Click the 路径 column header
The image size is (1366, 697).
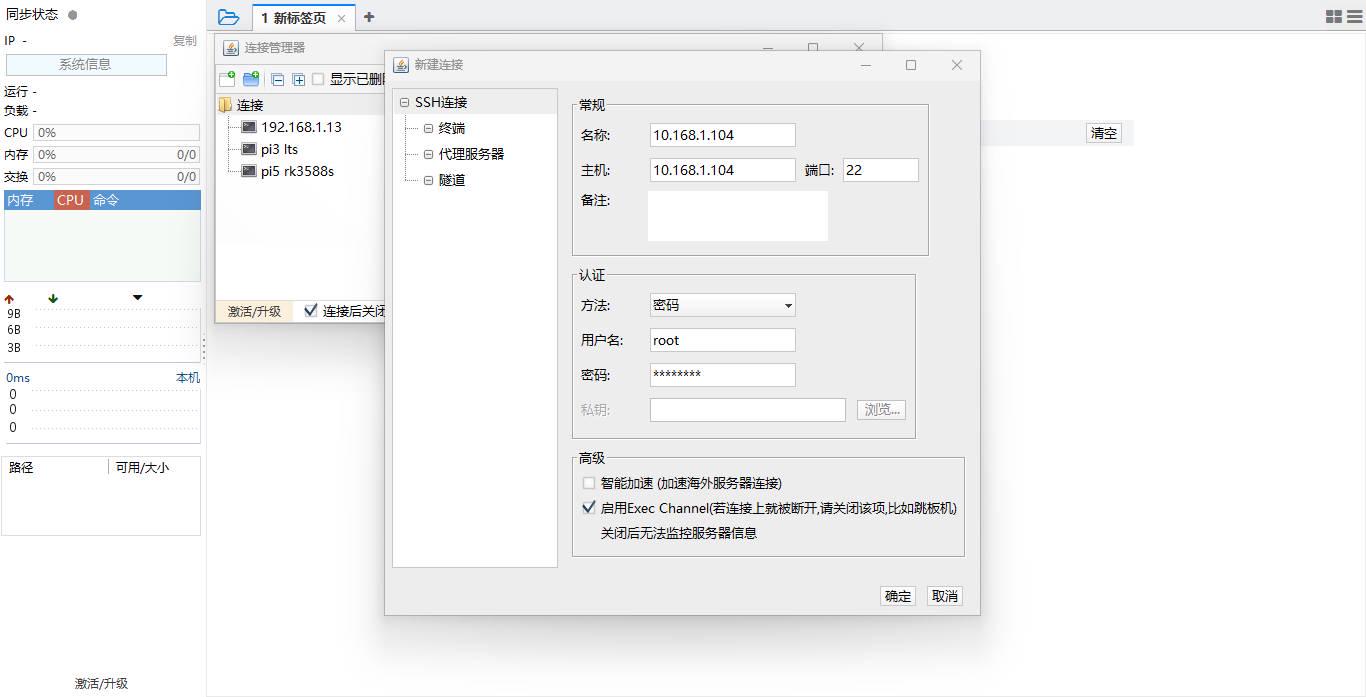coord(21,468)
